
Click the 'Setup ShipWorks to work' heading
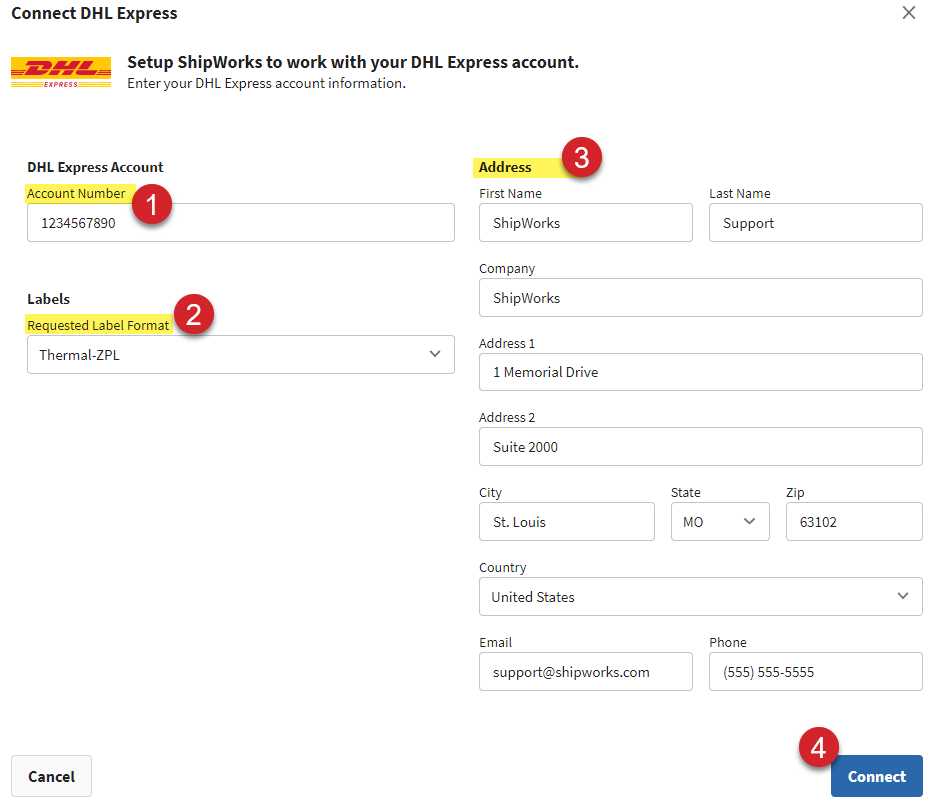(353, 62)
